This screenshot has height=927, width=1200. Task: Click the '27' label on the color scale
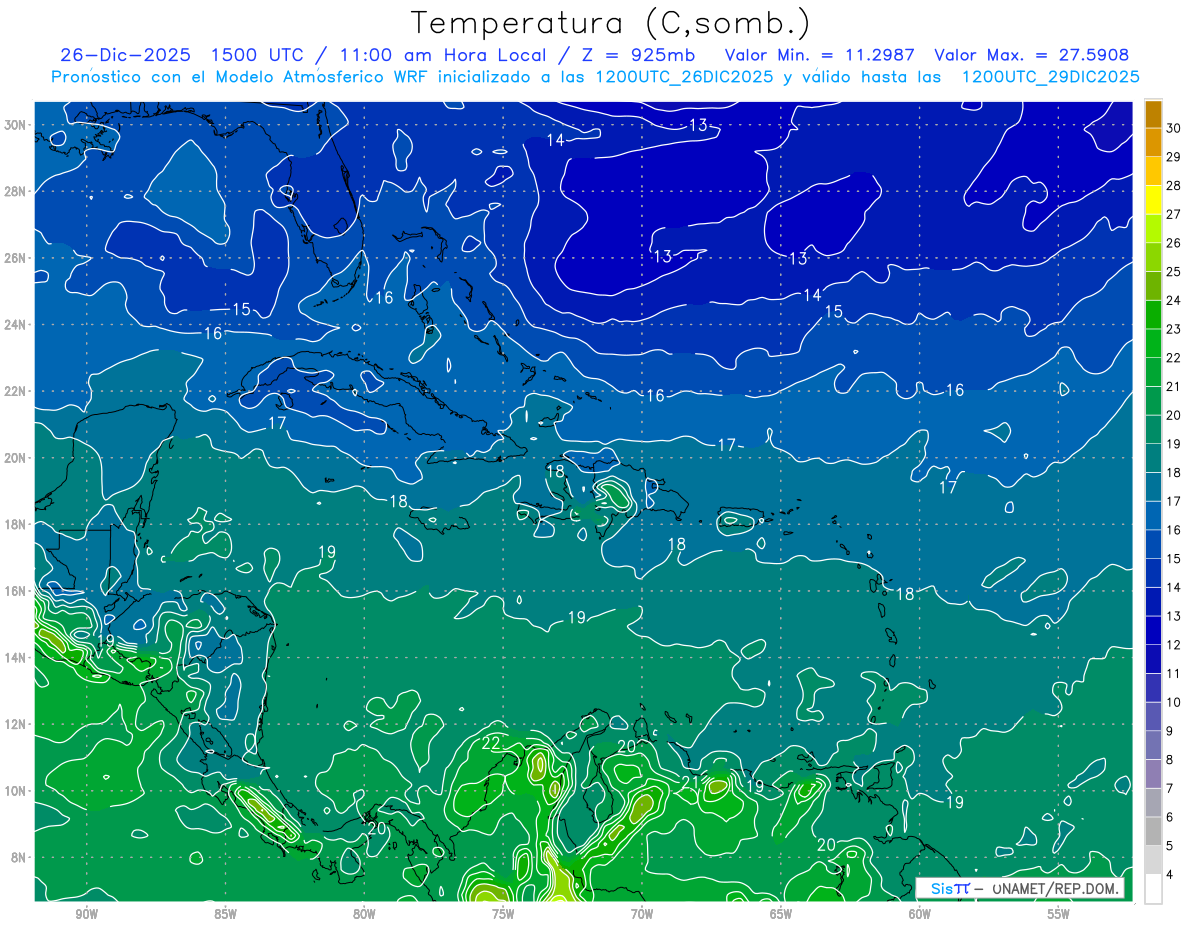(1174, 214)
